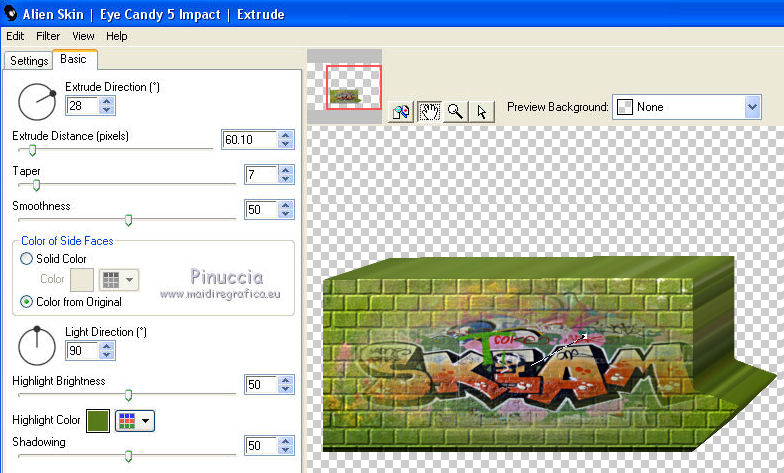
Task: Increase Light Direction with up arrow
Action: [106, 346]
